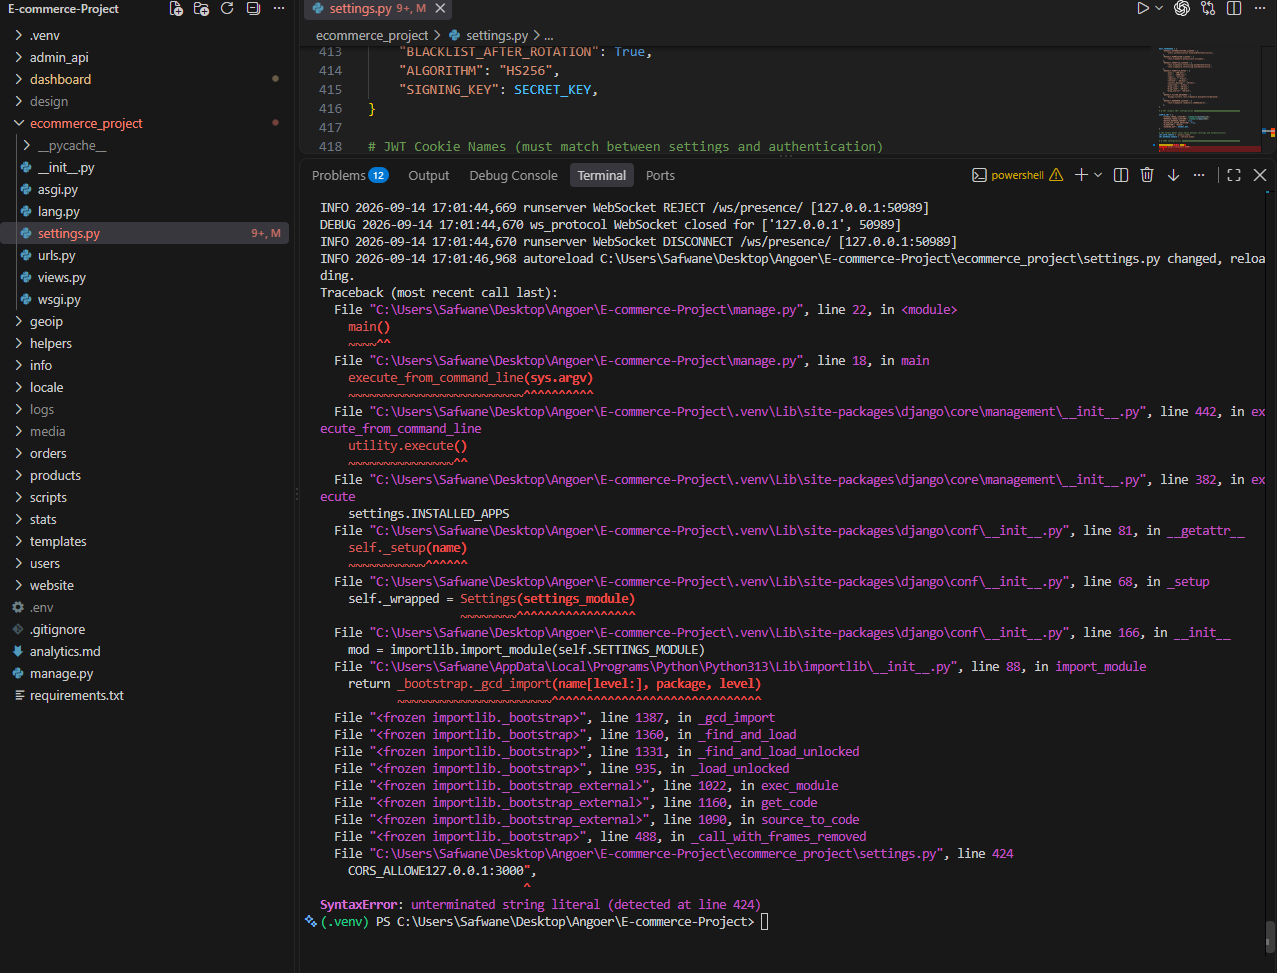Open terminal panel more actions ellipsis
Screen dimensions: 1277x973
point(1199,175)
